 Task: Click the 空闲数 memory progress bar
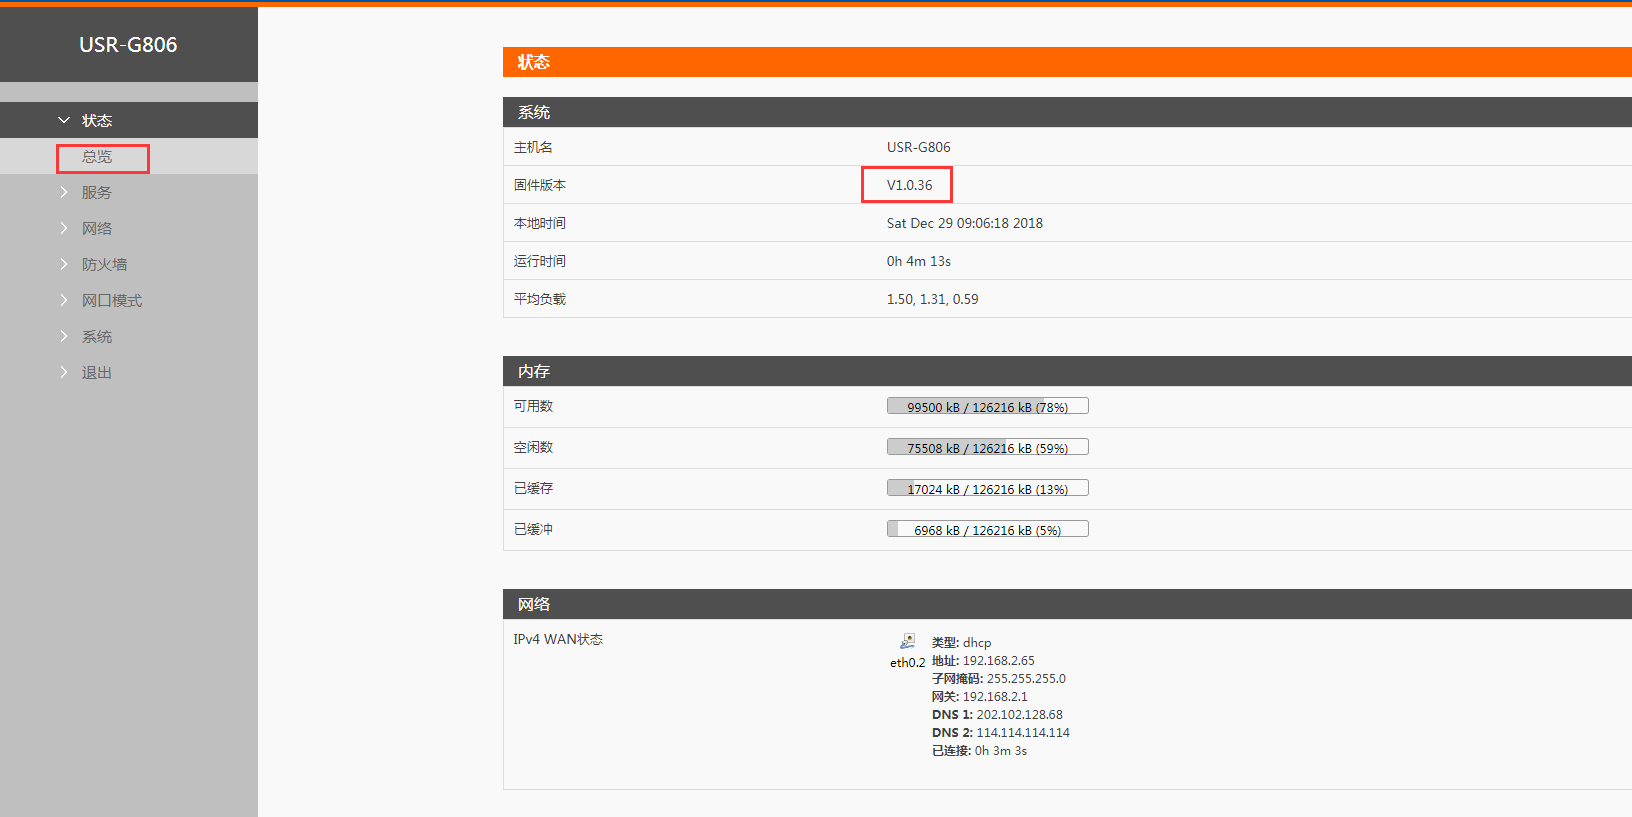point(987,447)
